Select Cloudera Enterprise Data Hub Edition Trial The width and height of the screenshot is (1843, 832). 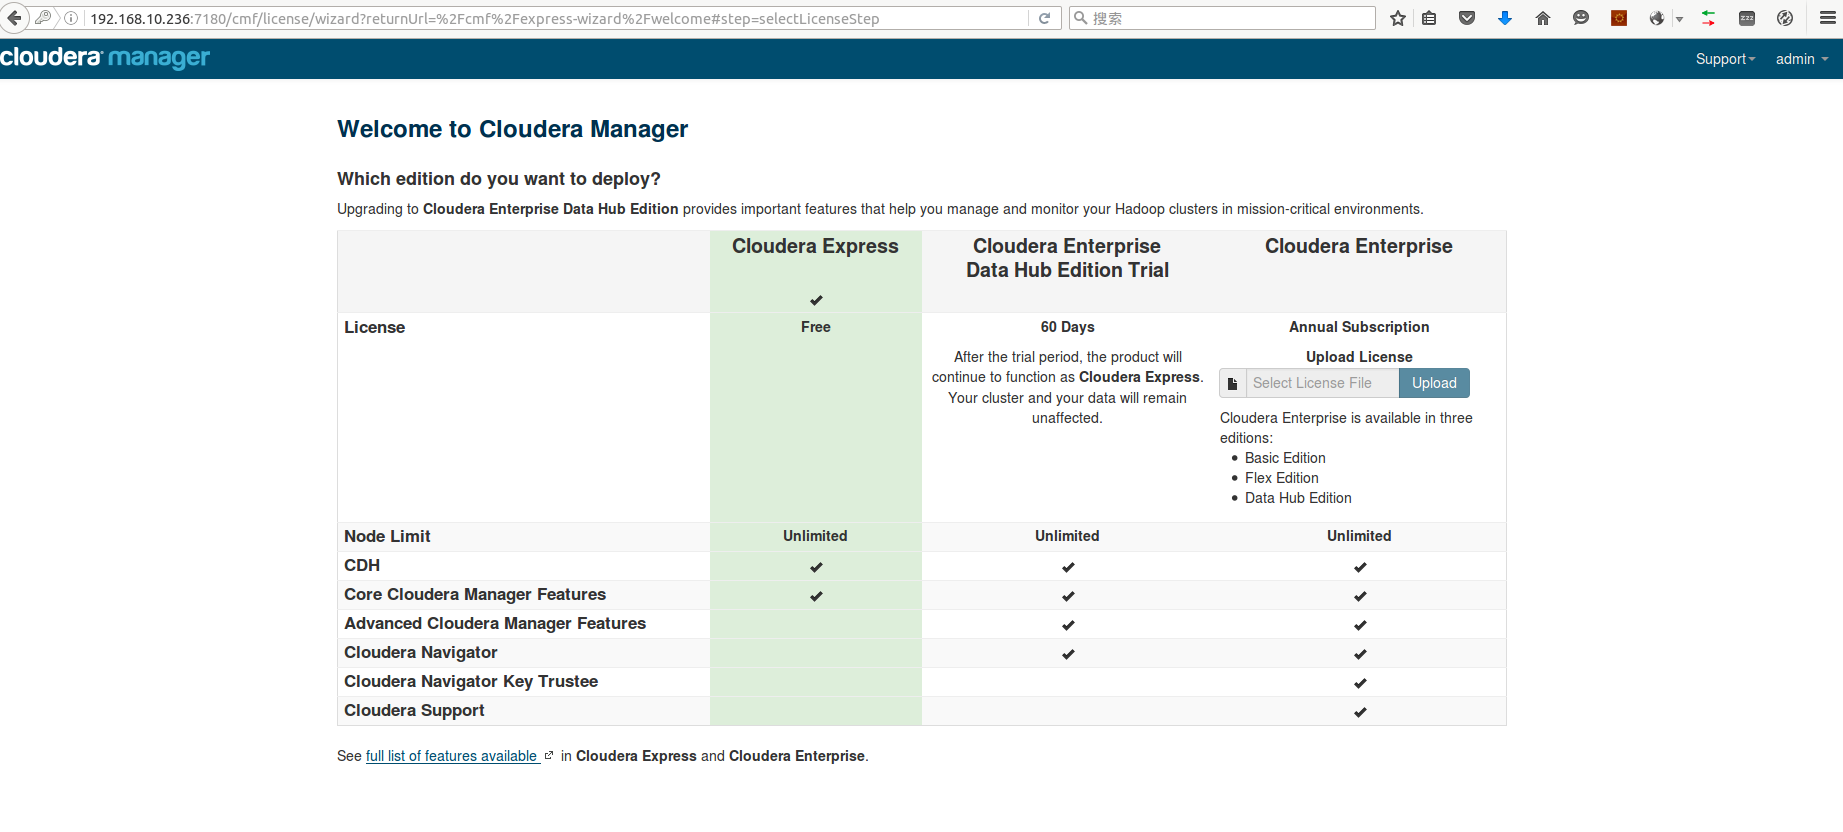pos(1067,258)
